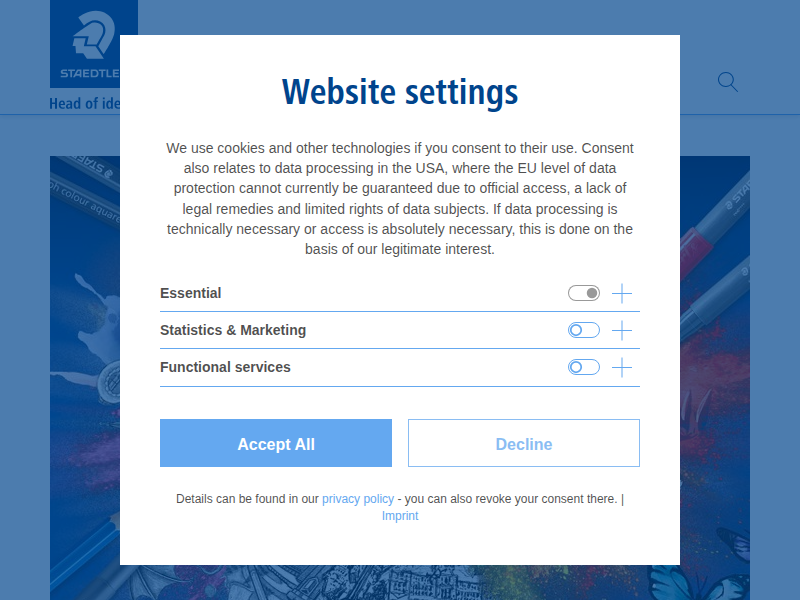Click the dimmed pens artwork left of the dialog

click(84, 350)
